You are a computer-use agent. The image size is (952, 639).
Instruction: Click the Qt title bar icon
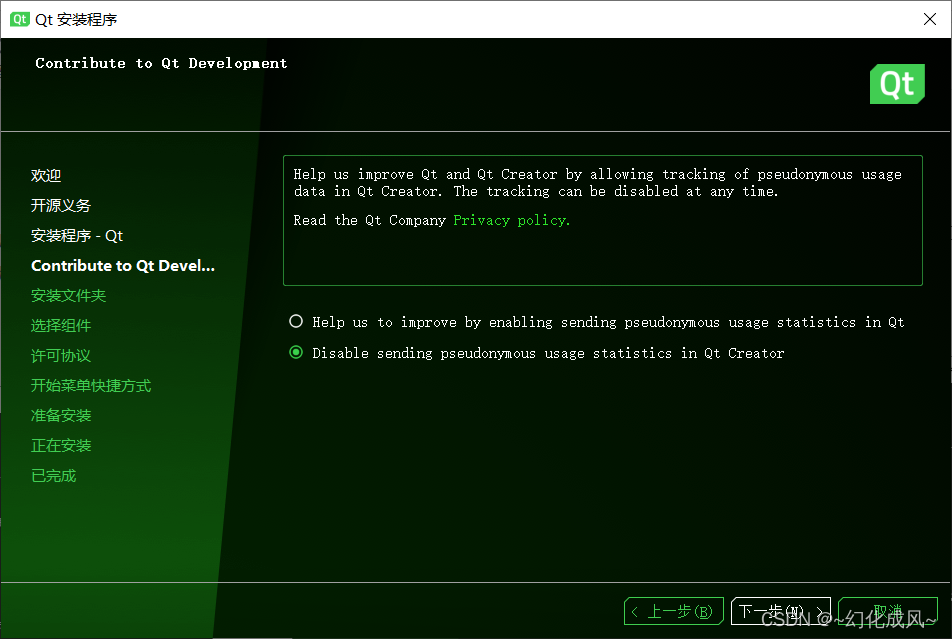click(19, 19)
